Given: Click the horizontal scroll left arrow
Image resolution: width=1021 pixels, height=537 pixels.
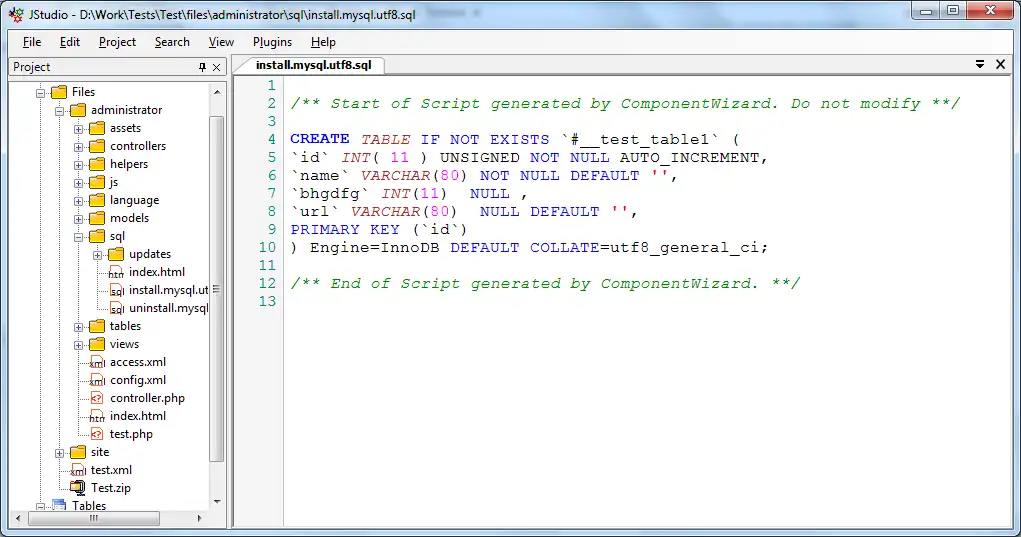Looking at the screenshot, I should pos(18,519).
